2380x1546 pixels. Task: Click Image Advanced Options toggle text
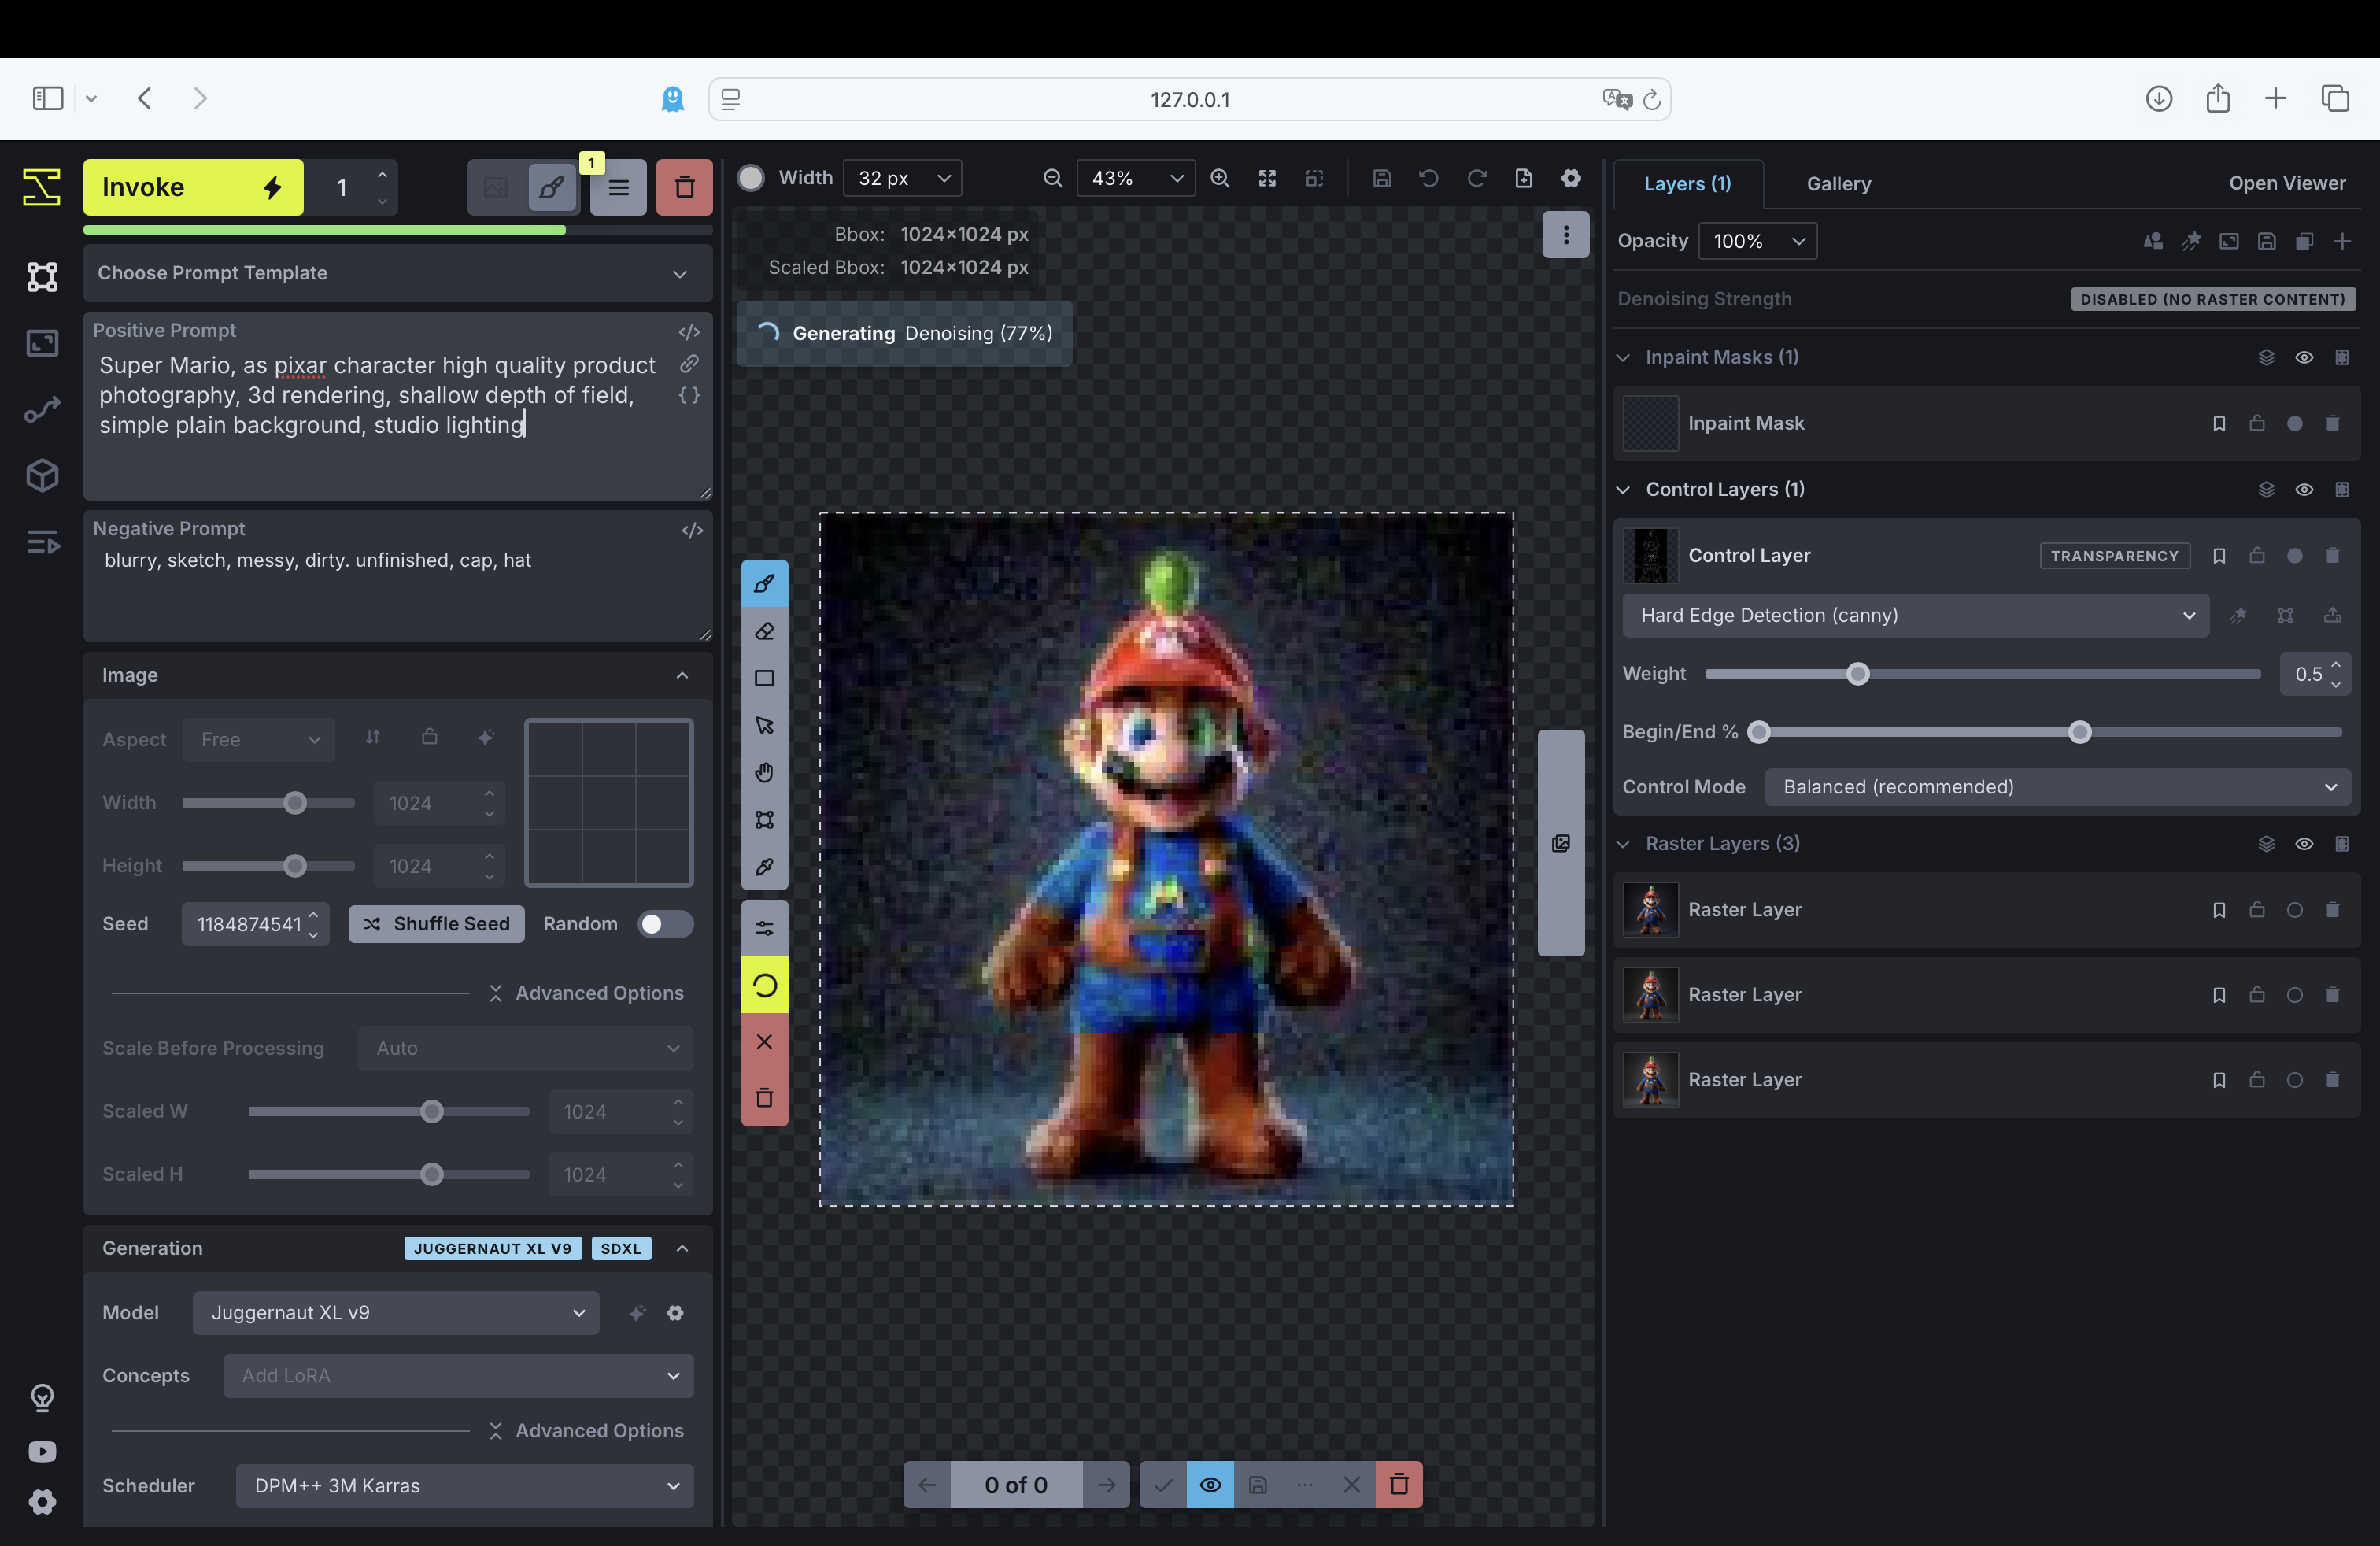[599, 993]
